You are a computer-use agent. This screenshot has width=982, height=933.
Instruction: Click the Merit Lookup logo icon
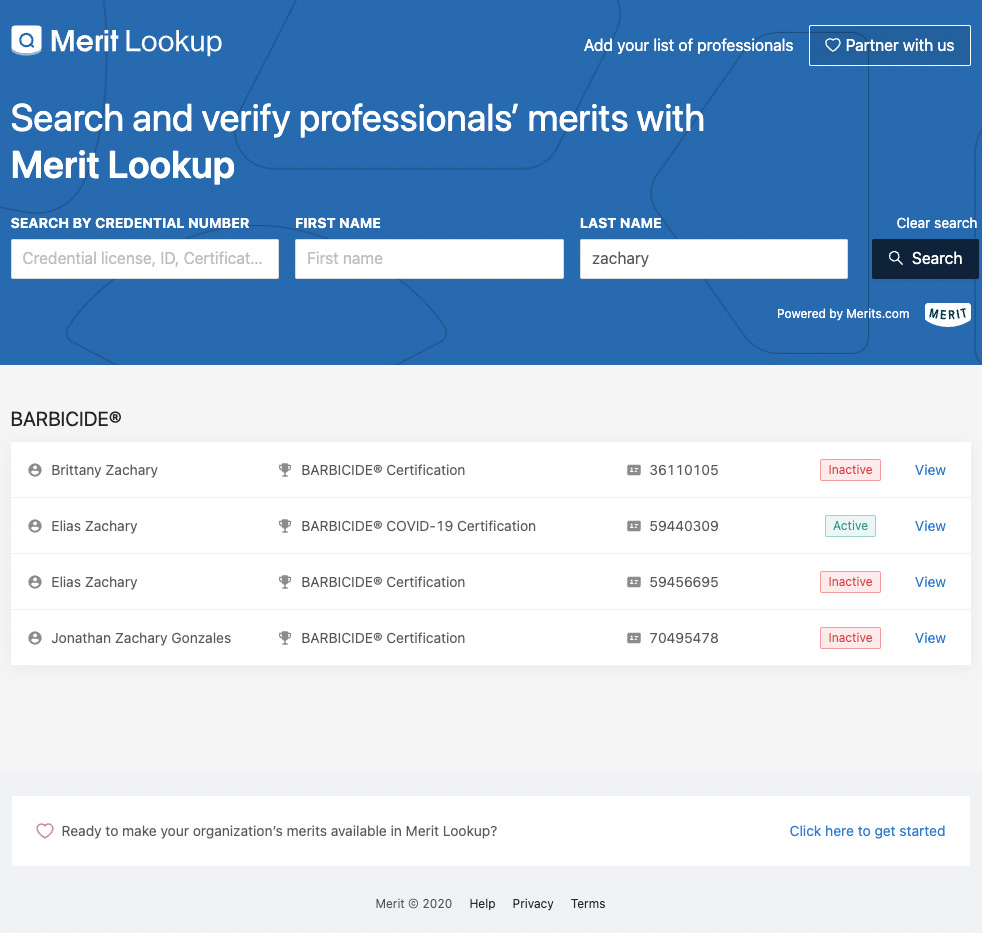click(26, 41)
